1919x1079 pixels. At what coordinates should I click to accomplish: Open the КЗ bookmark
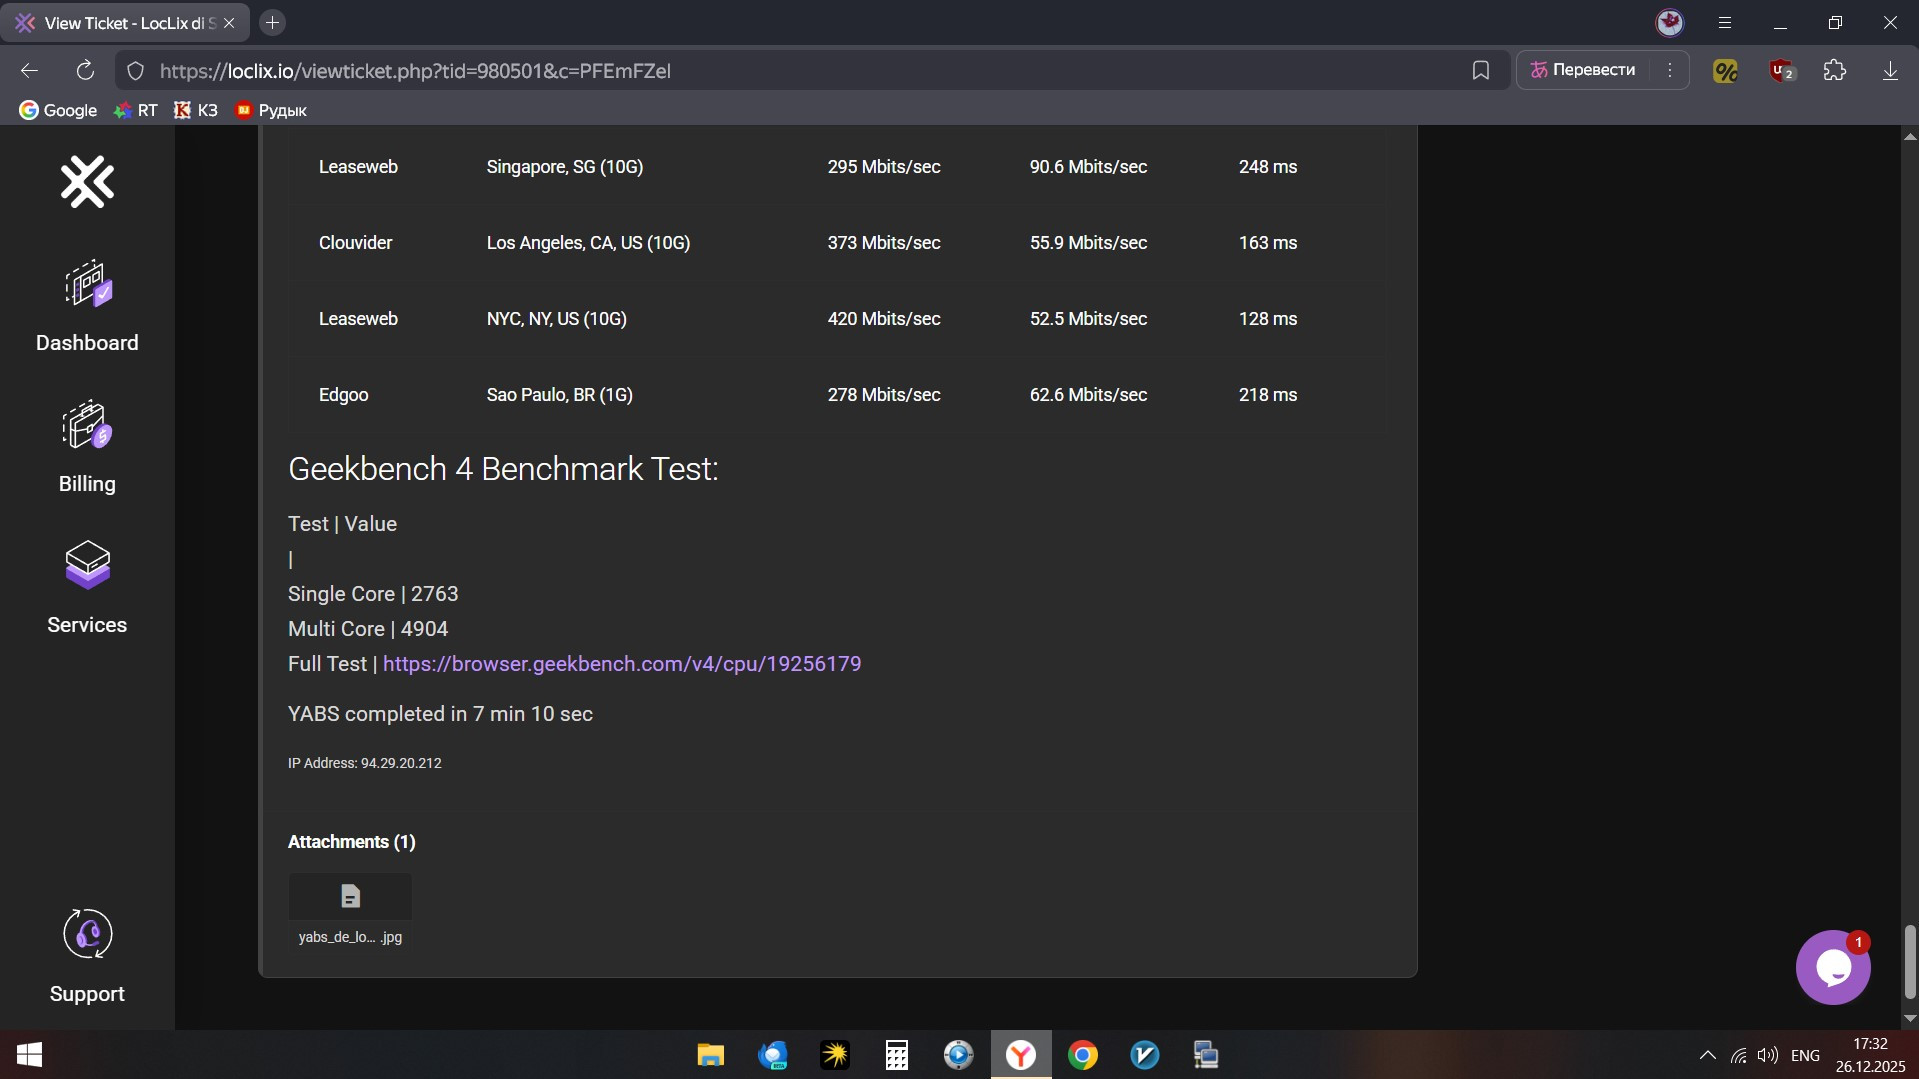coord(195,110)
